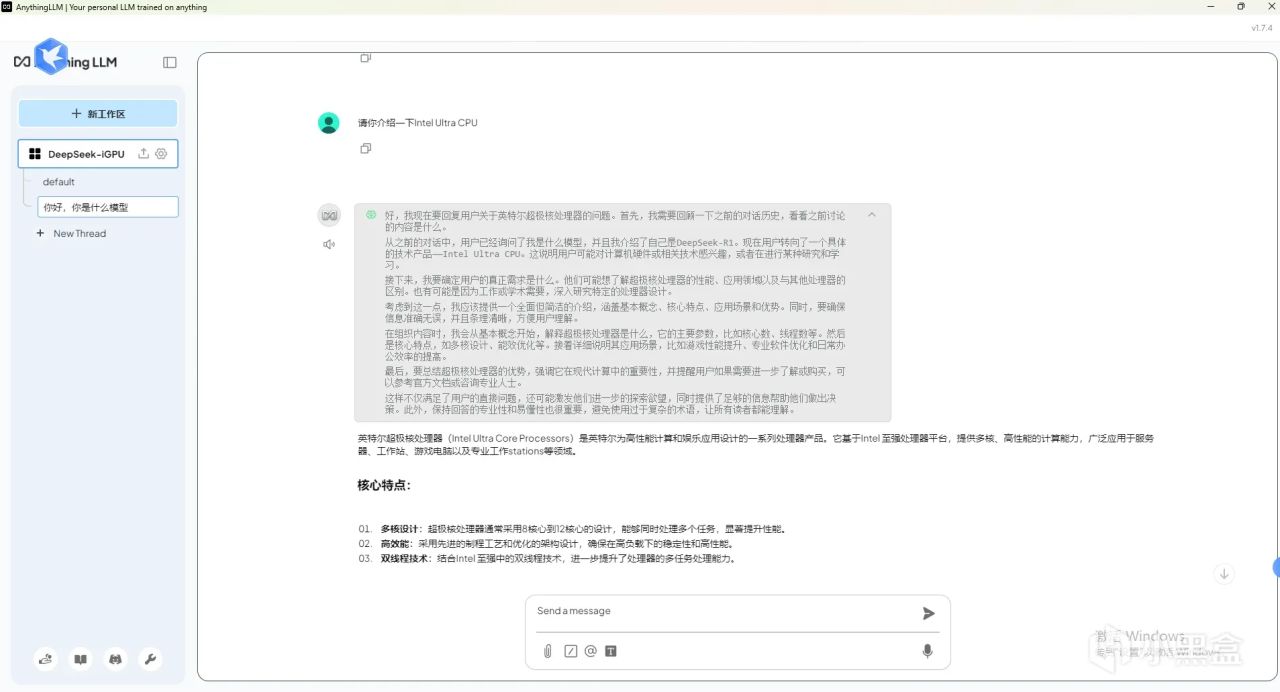Select the default thread
The image size is (1280, 692).
(x=59, y=182)
